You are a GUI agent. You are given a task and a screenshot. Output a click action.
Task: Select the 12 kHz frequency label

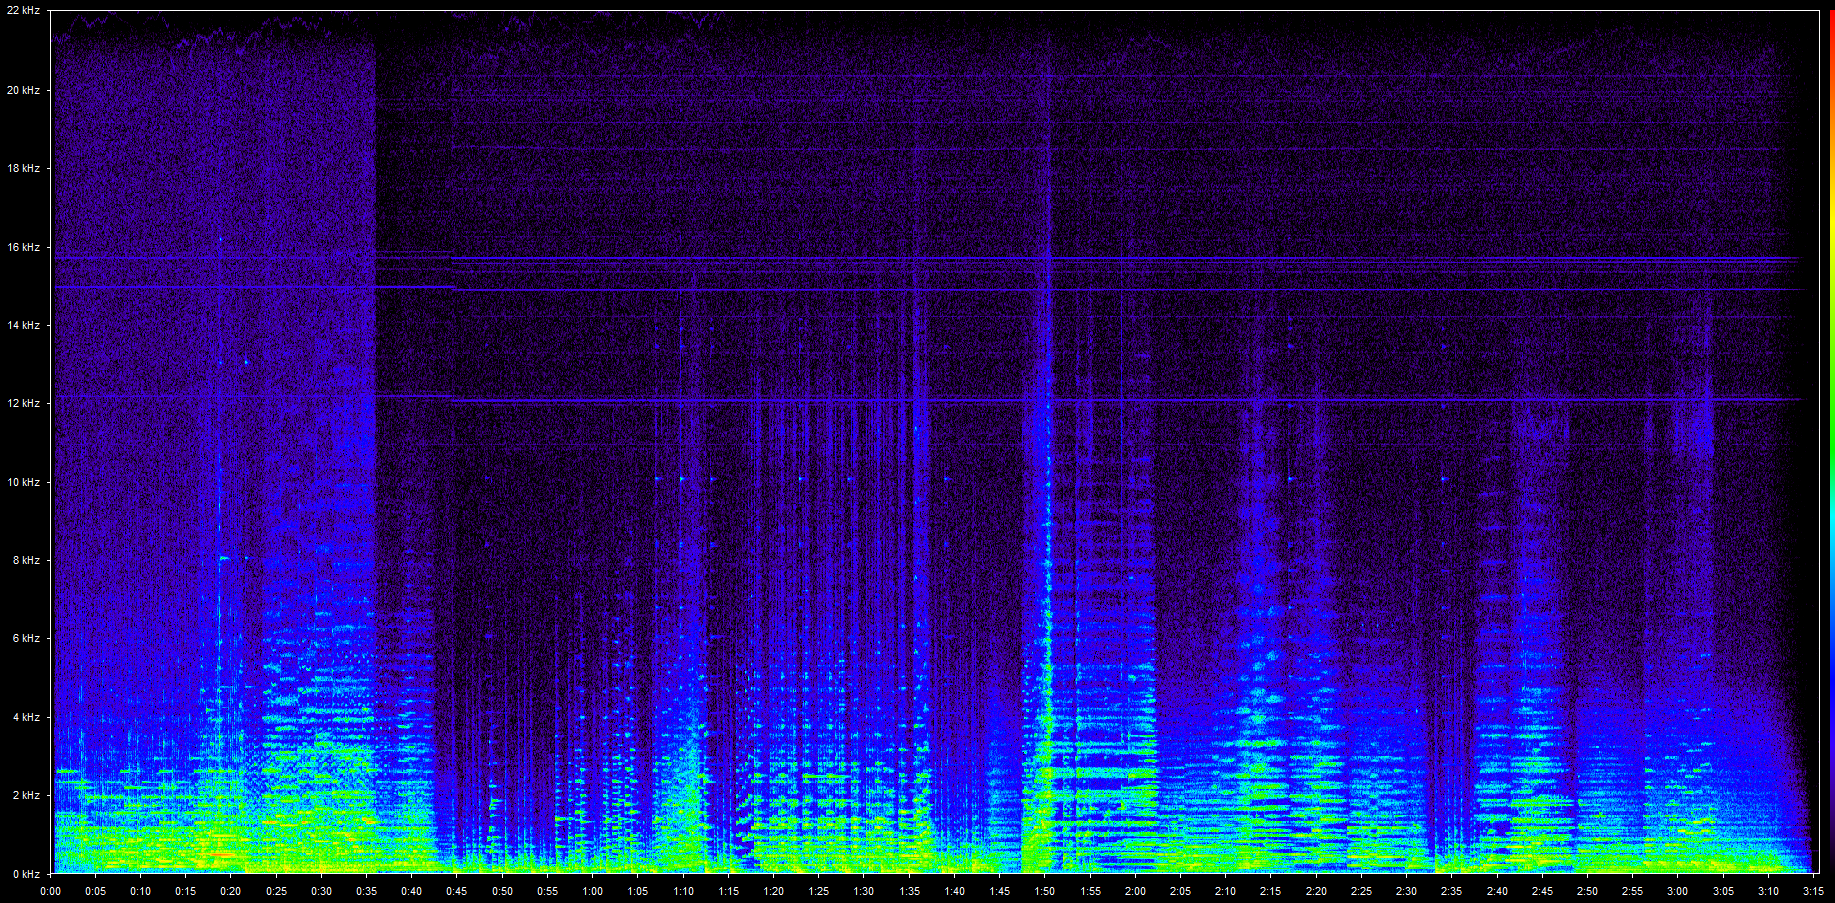[23, 403]
